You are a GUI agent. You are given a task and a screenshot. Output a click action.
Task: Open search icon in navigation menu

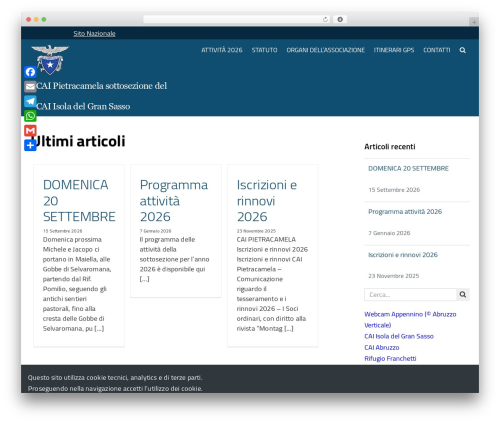tap(463, 50)
